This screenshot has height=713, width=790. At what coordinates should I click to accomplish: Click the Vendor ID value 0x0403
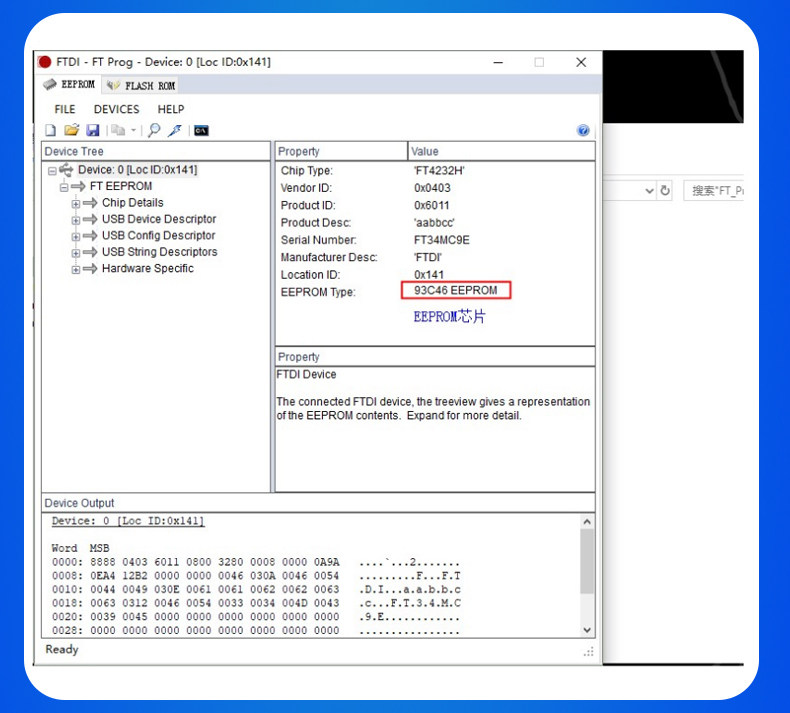pos(432,188)
